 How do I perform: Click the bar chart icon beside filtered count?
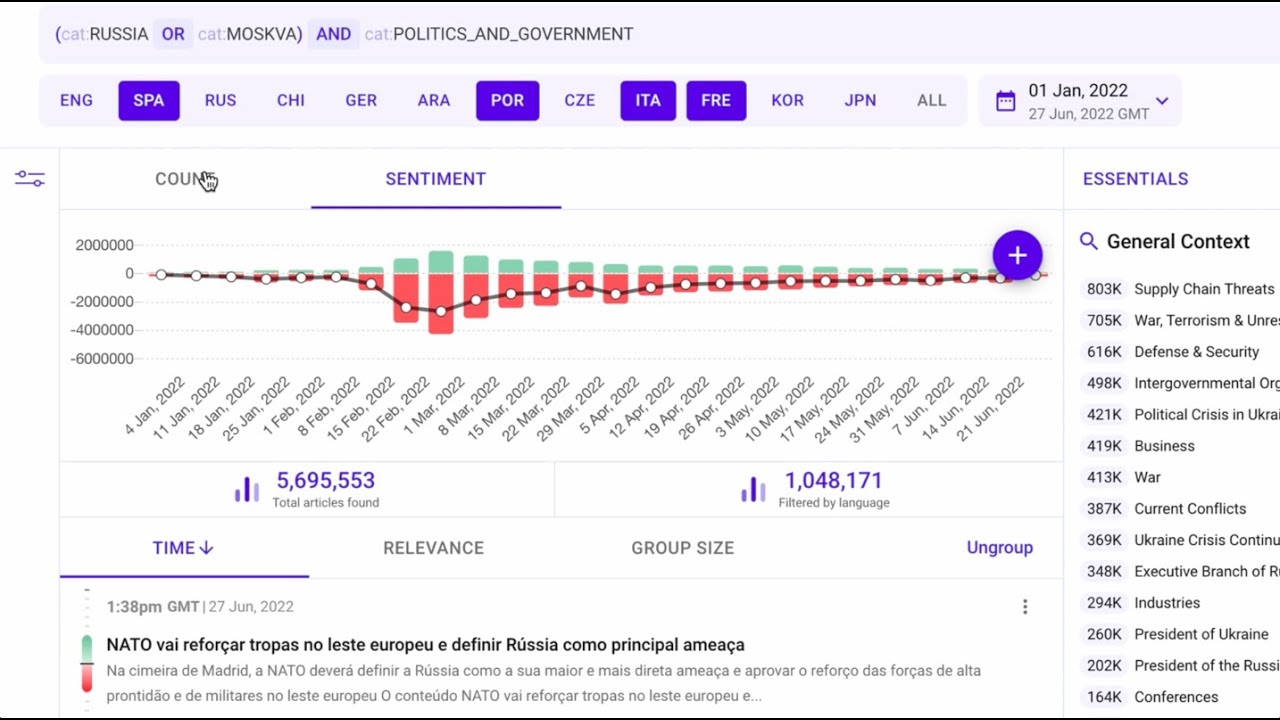pyautogui.click(x=753, y=489)
